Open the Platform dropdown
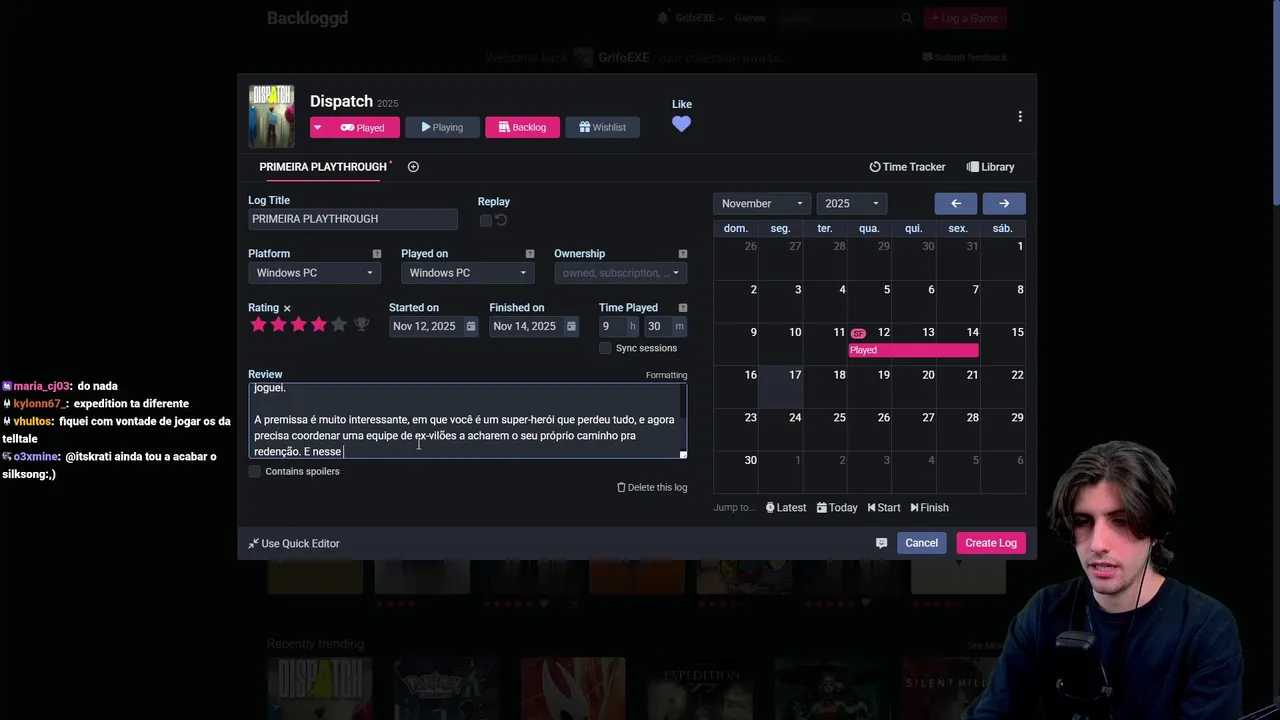This screenshot has width=1280, height=720. point(313,273)
